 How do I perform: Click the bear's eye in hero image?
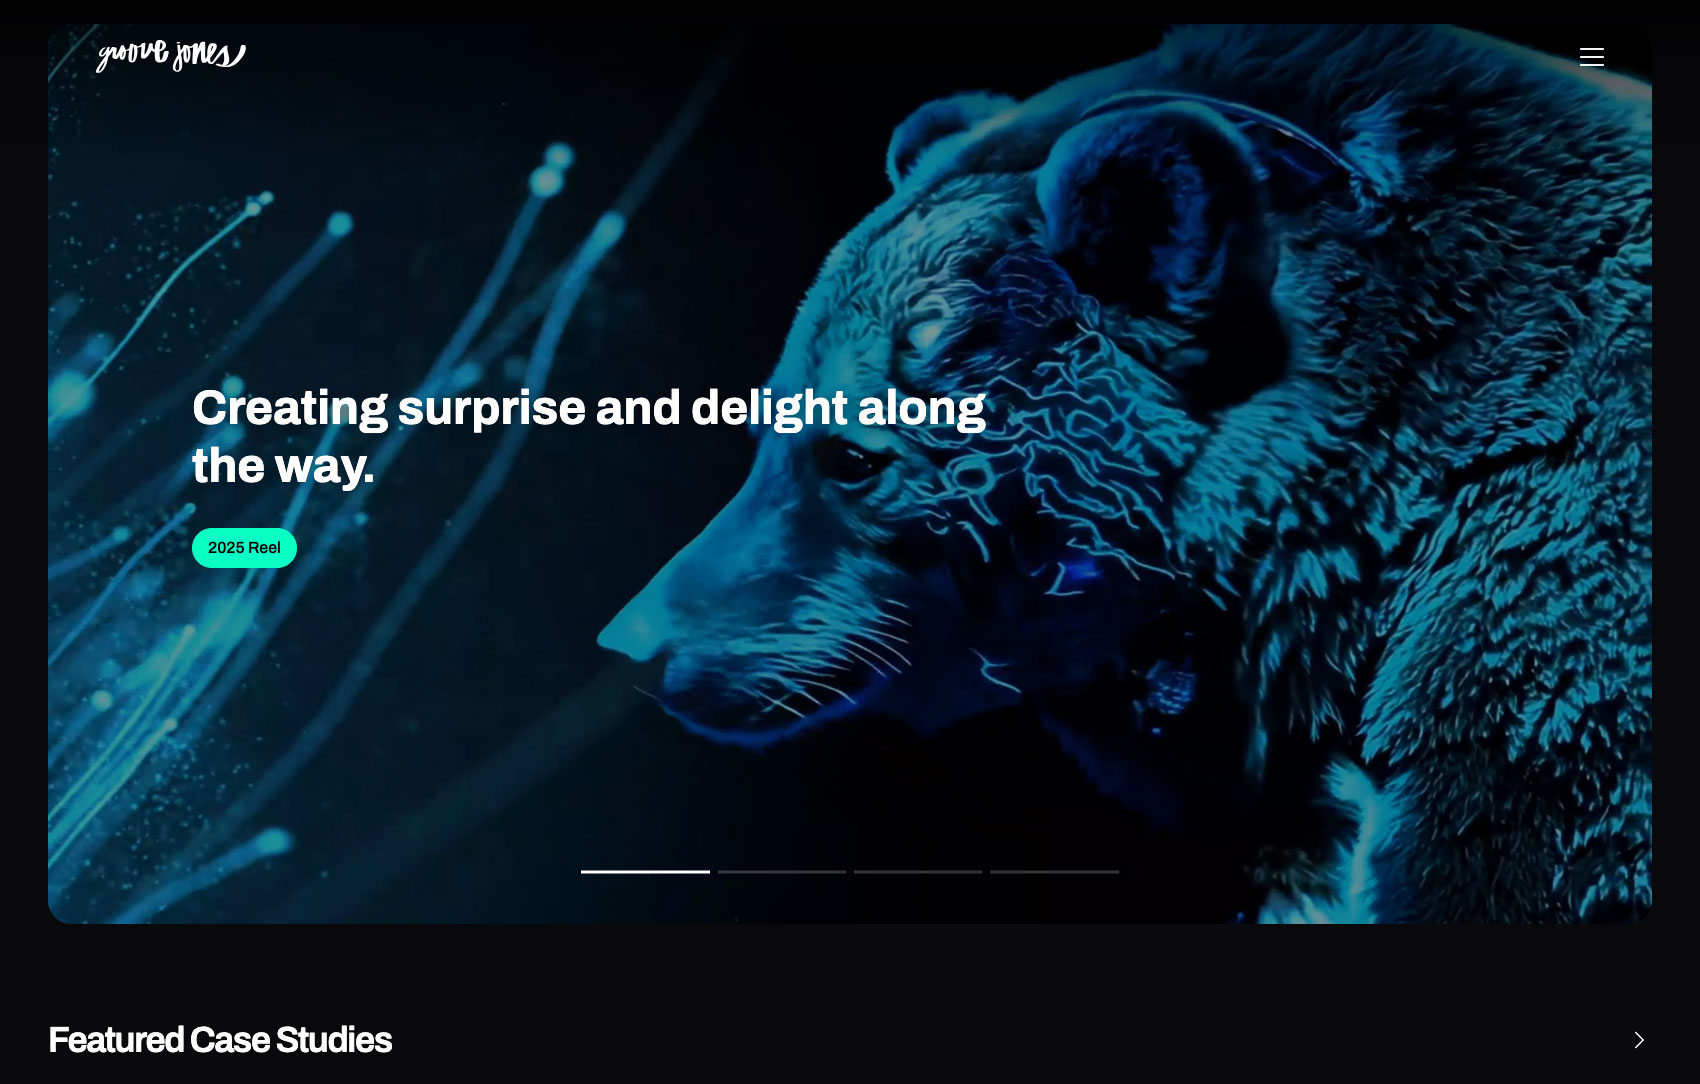click(x=848, y=459)
